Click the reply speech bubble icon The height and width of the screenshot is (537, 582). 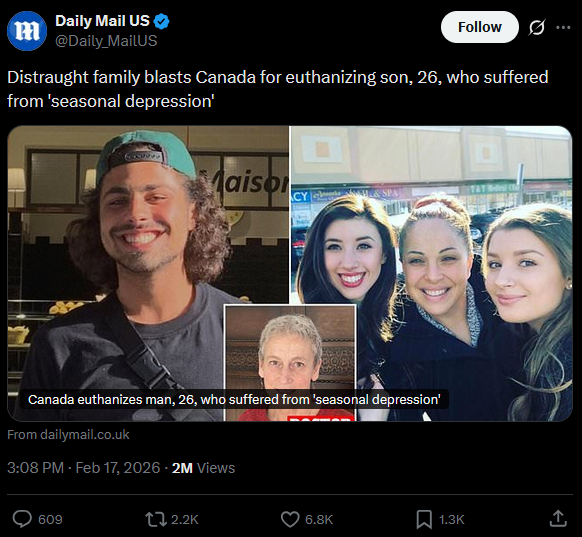point(22,519)
